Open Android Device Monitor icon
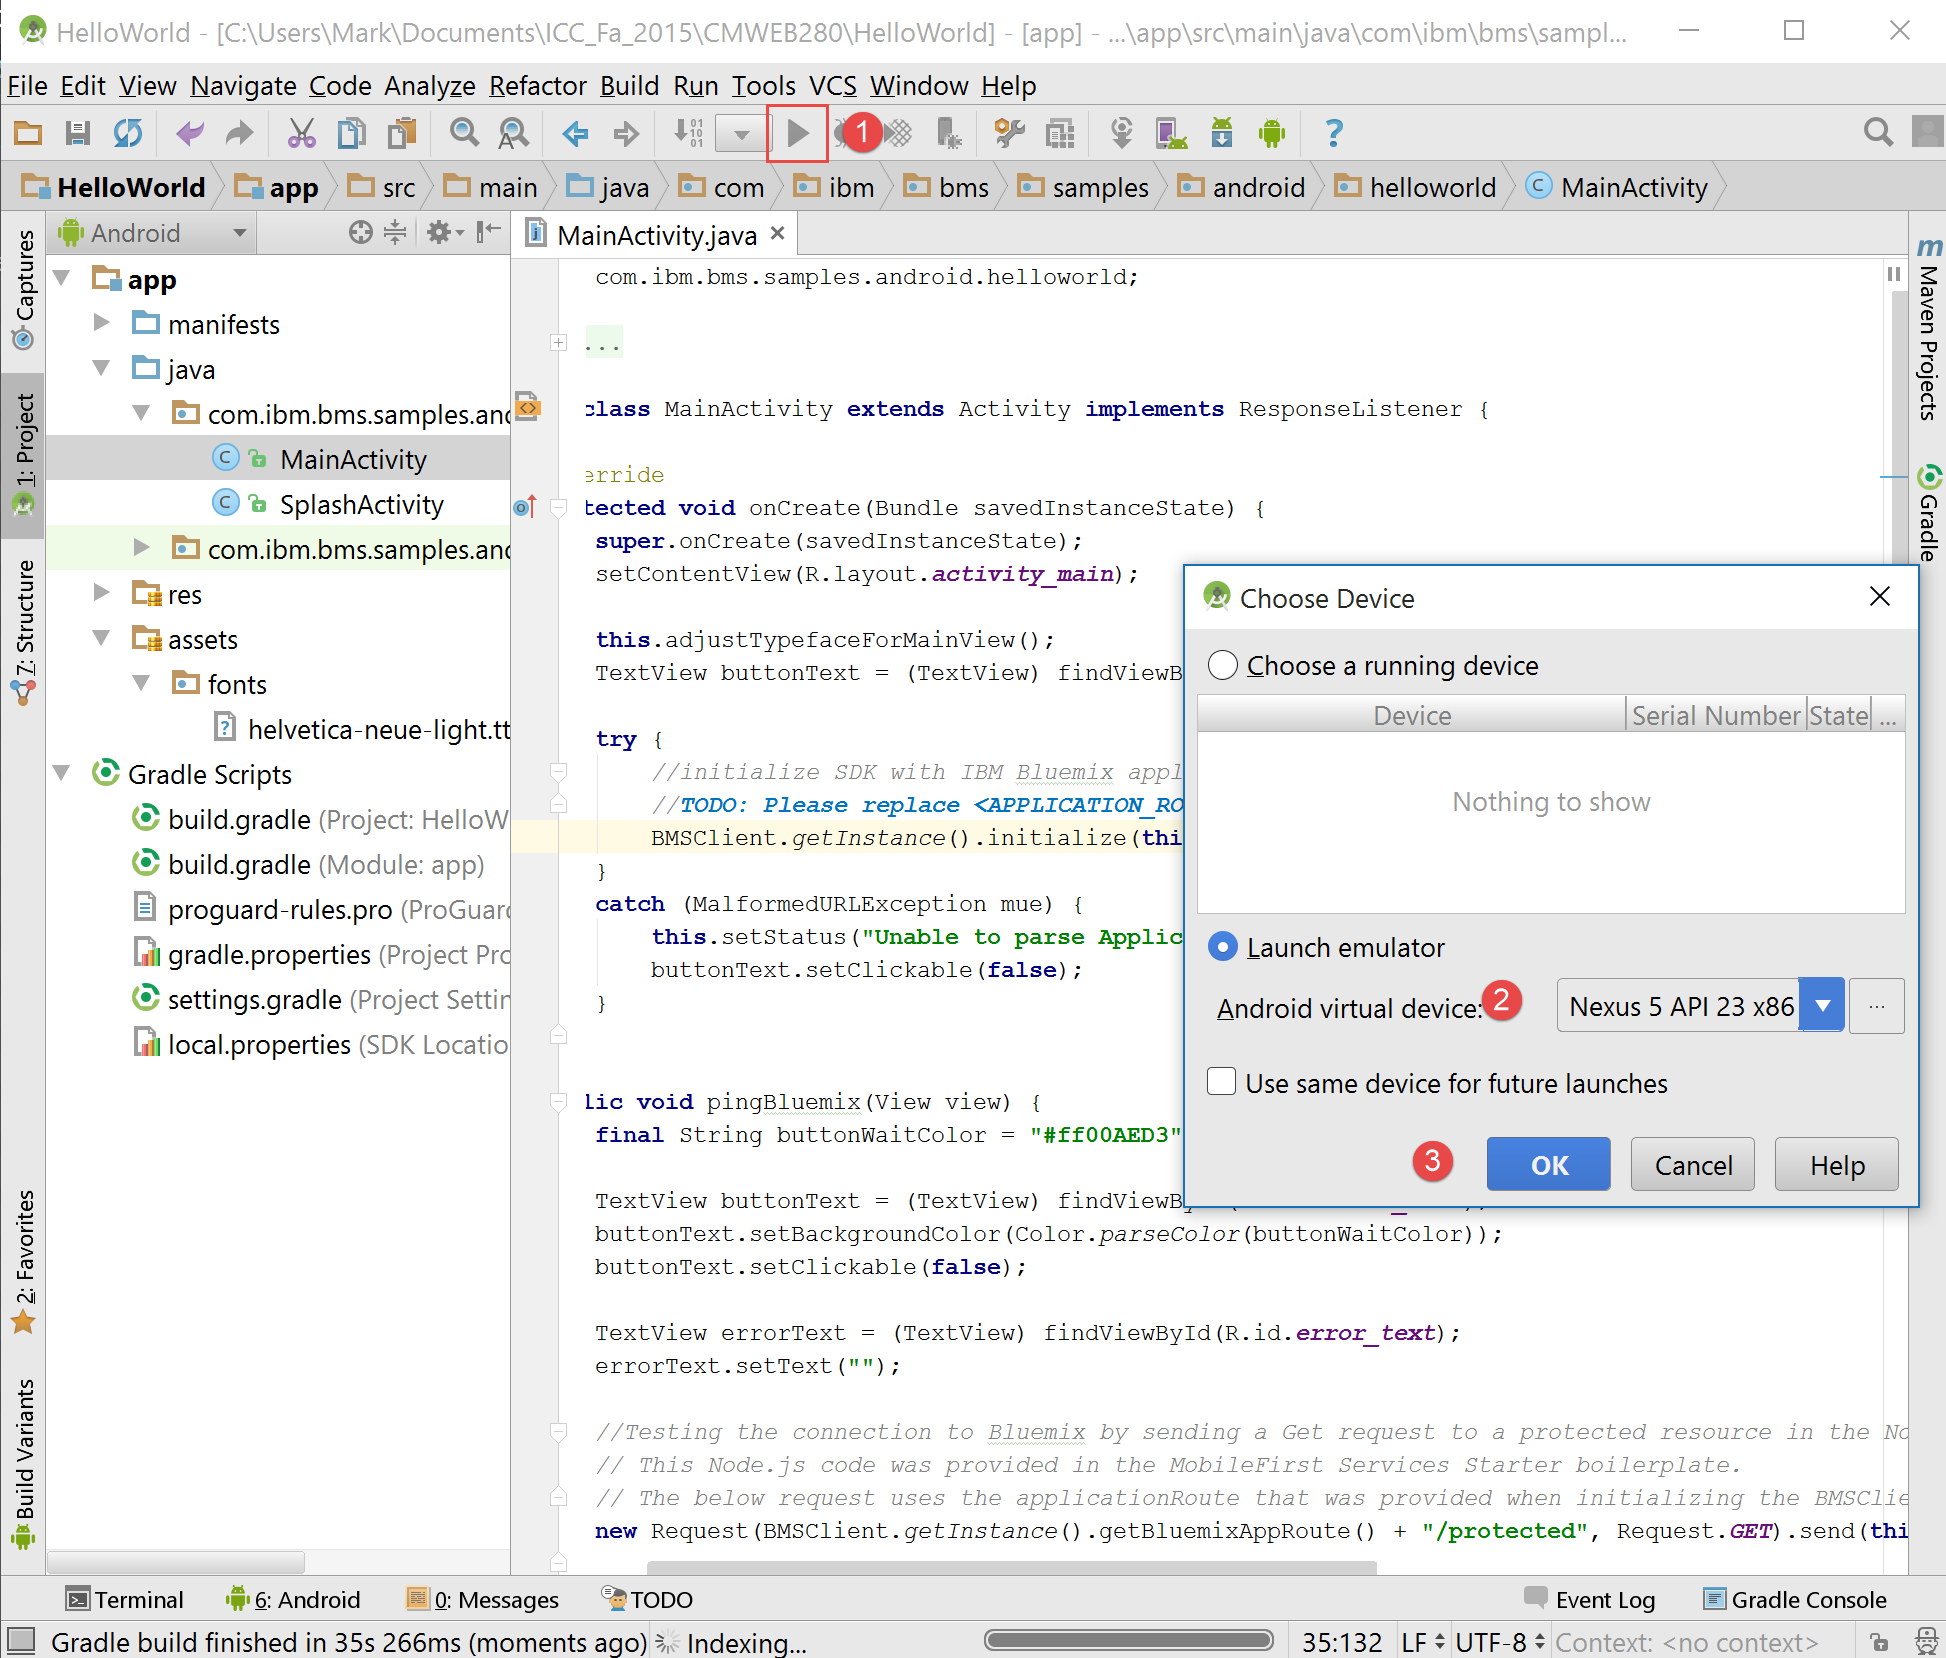This screenshot has height=1658, width=1946. click(1272, 133)
